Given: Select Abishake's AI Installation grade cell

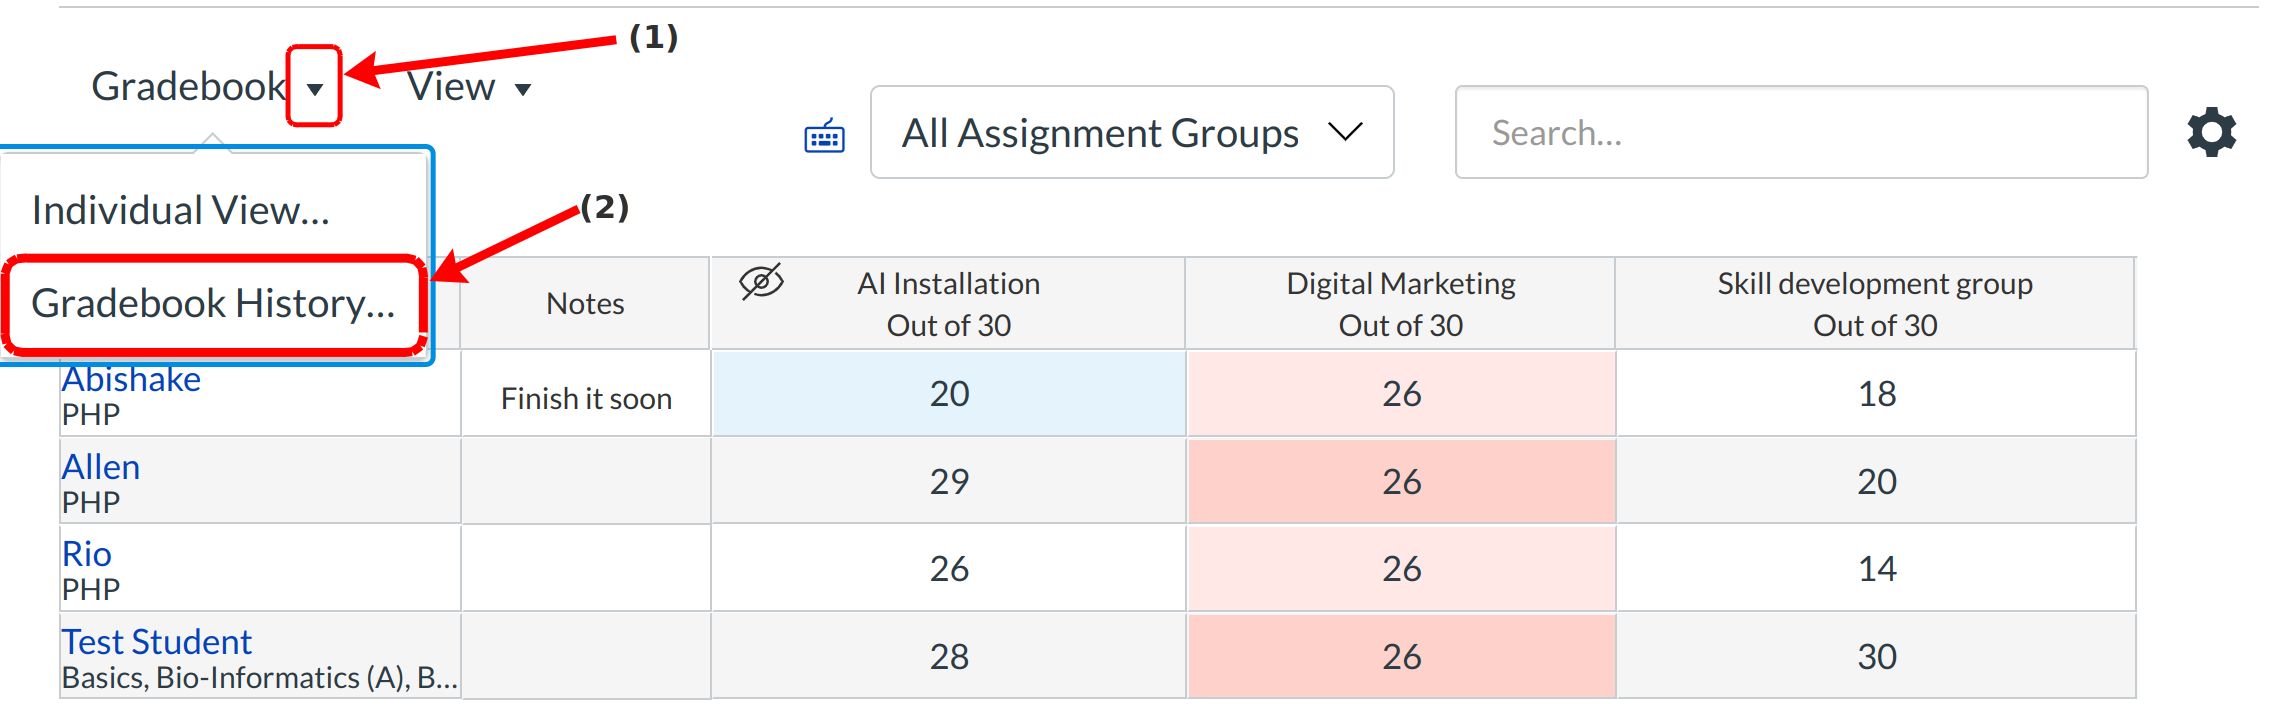Looking at the screenshot, I should [x=948, y=394].
